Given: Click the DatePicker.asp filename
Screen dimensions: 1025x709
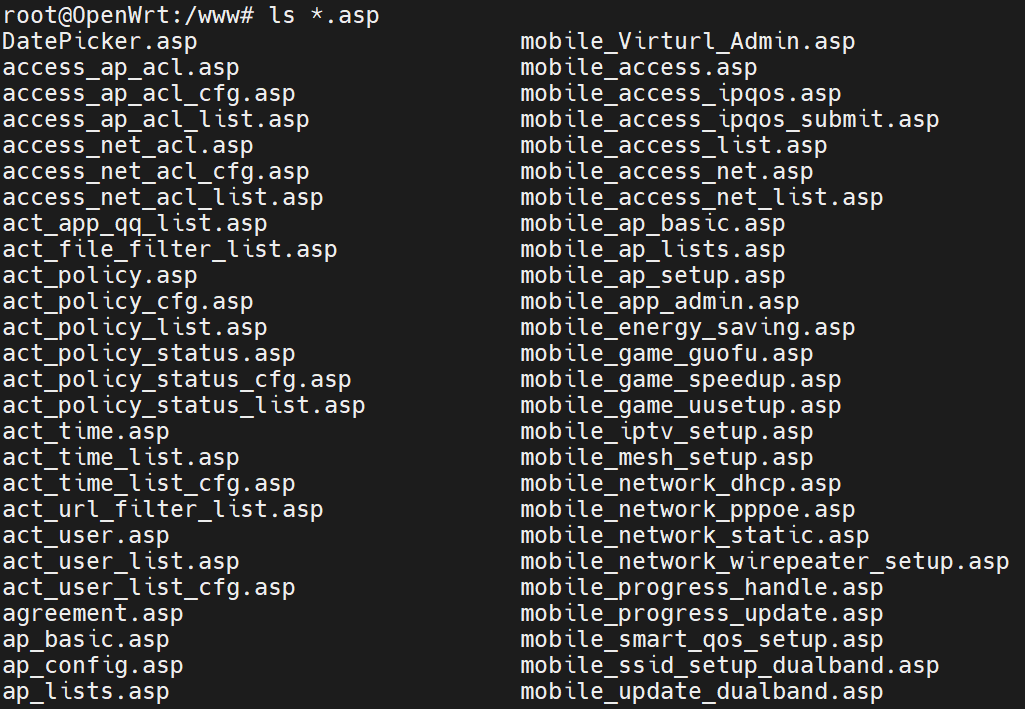Looking at the screenshot, I should click(x=100, y=42).
